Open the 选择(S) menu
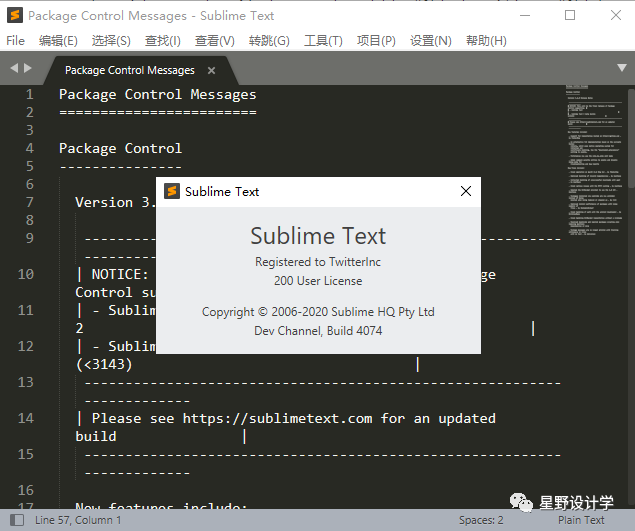The image size is (635, 531). 111,41
